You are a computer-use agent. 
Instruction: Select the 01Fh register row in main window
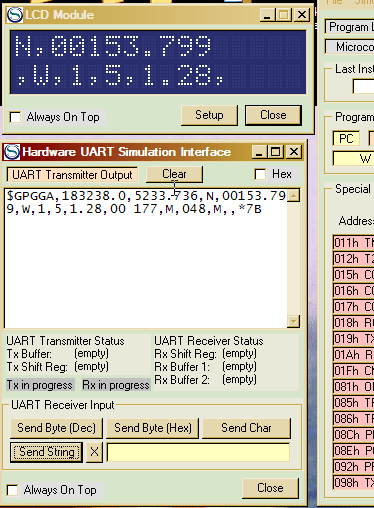(x=353, y=371)
